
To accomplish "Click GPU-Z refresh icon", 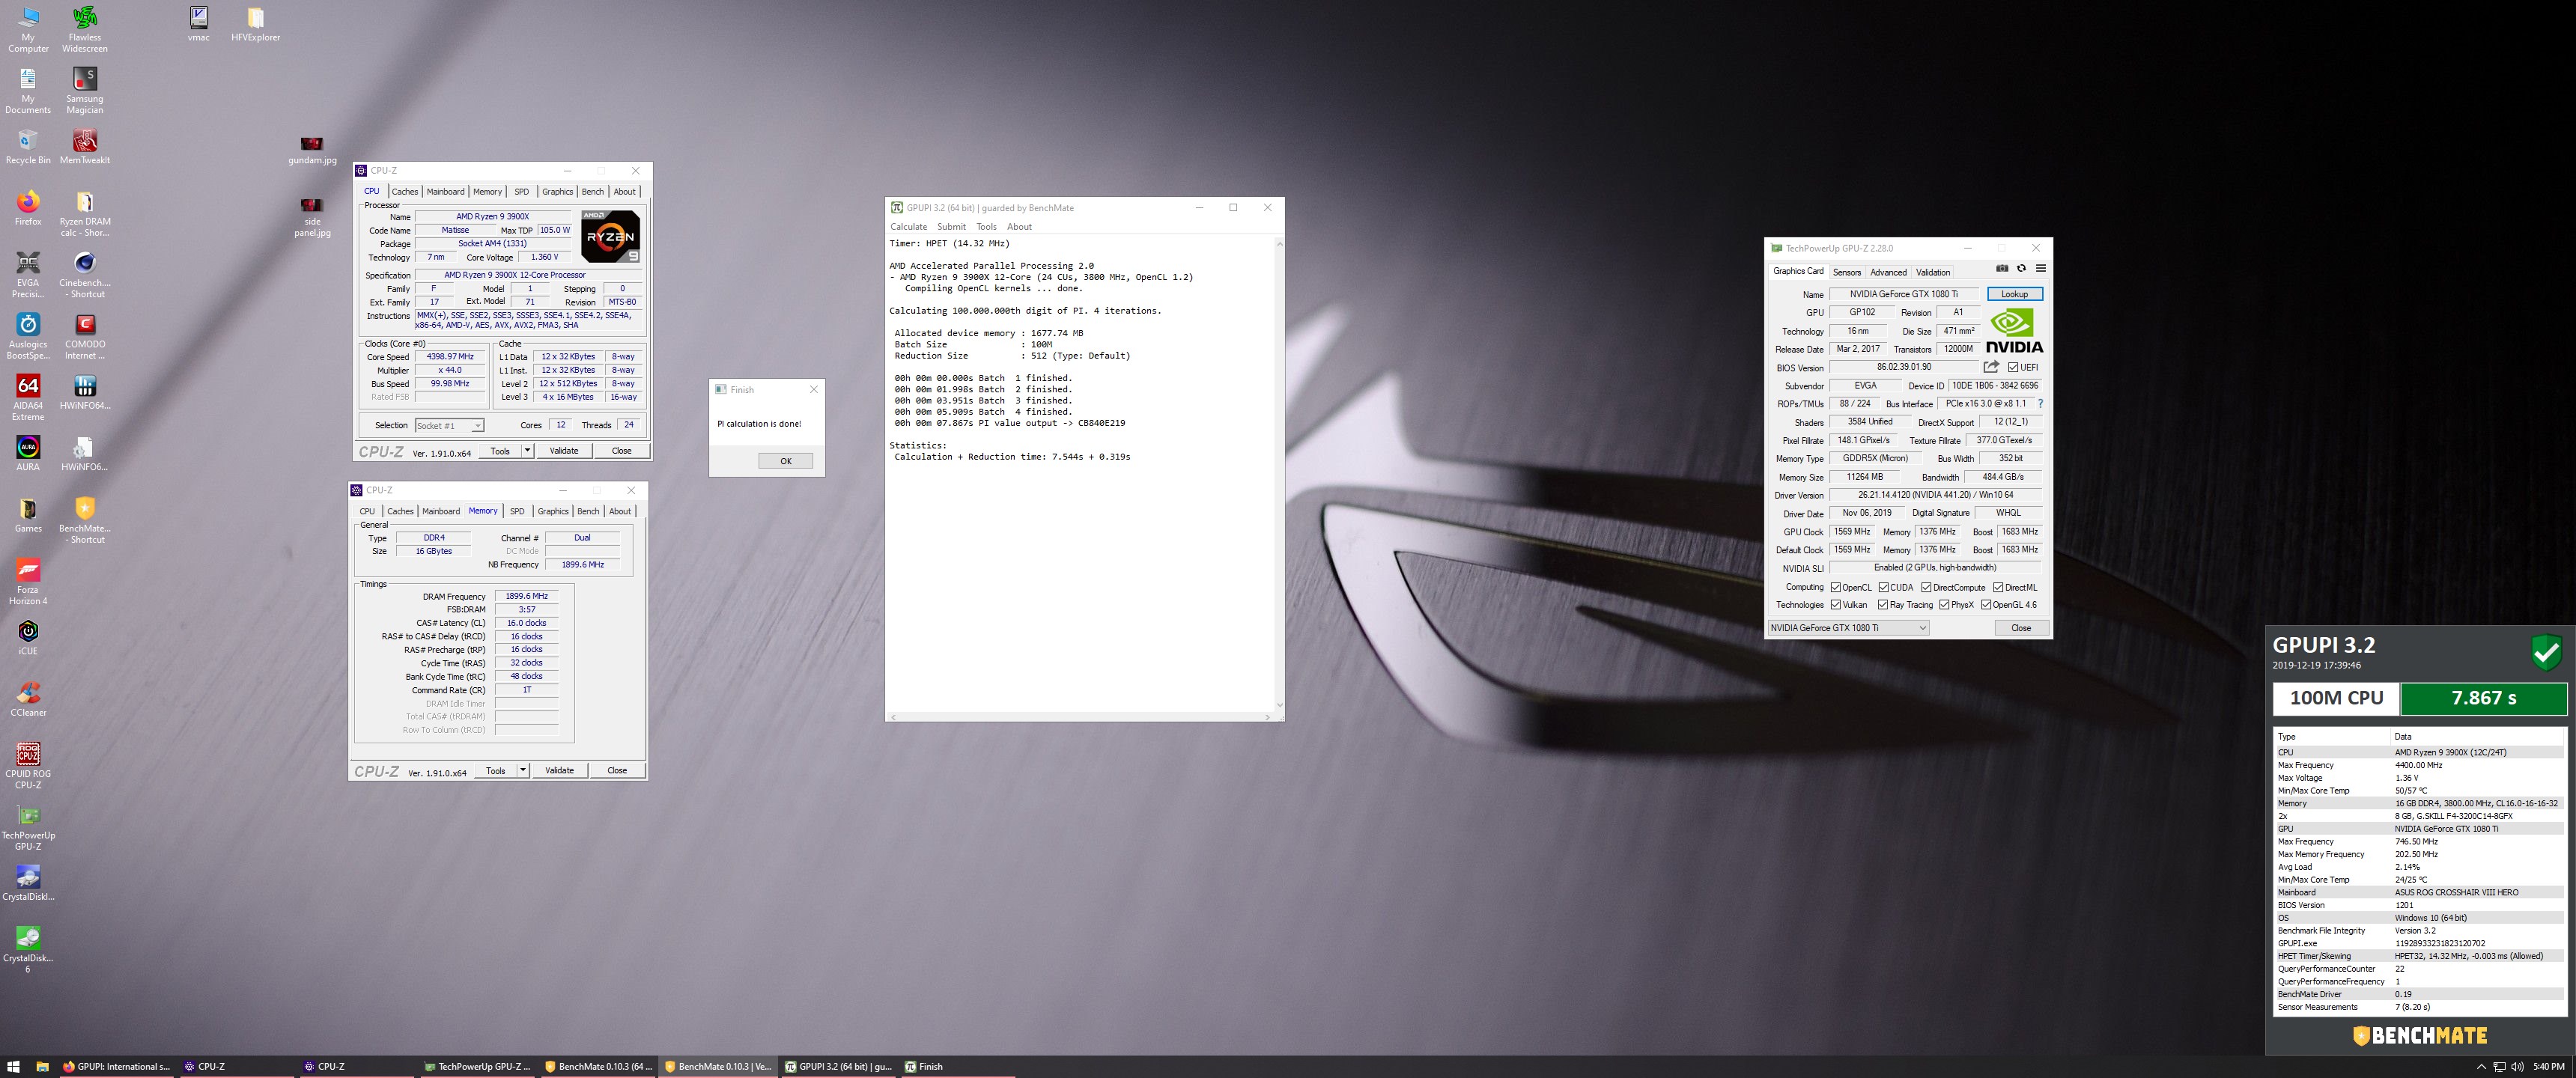I will (x=2021, y=268).
